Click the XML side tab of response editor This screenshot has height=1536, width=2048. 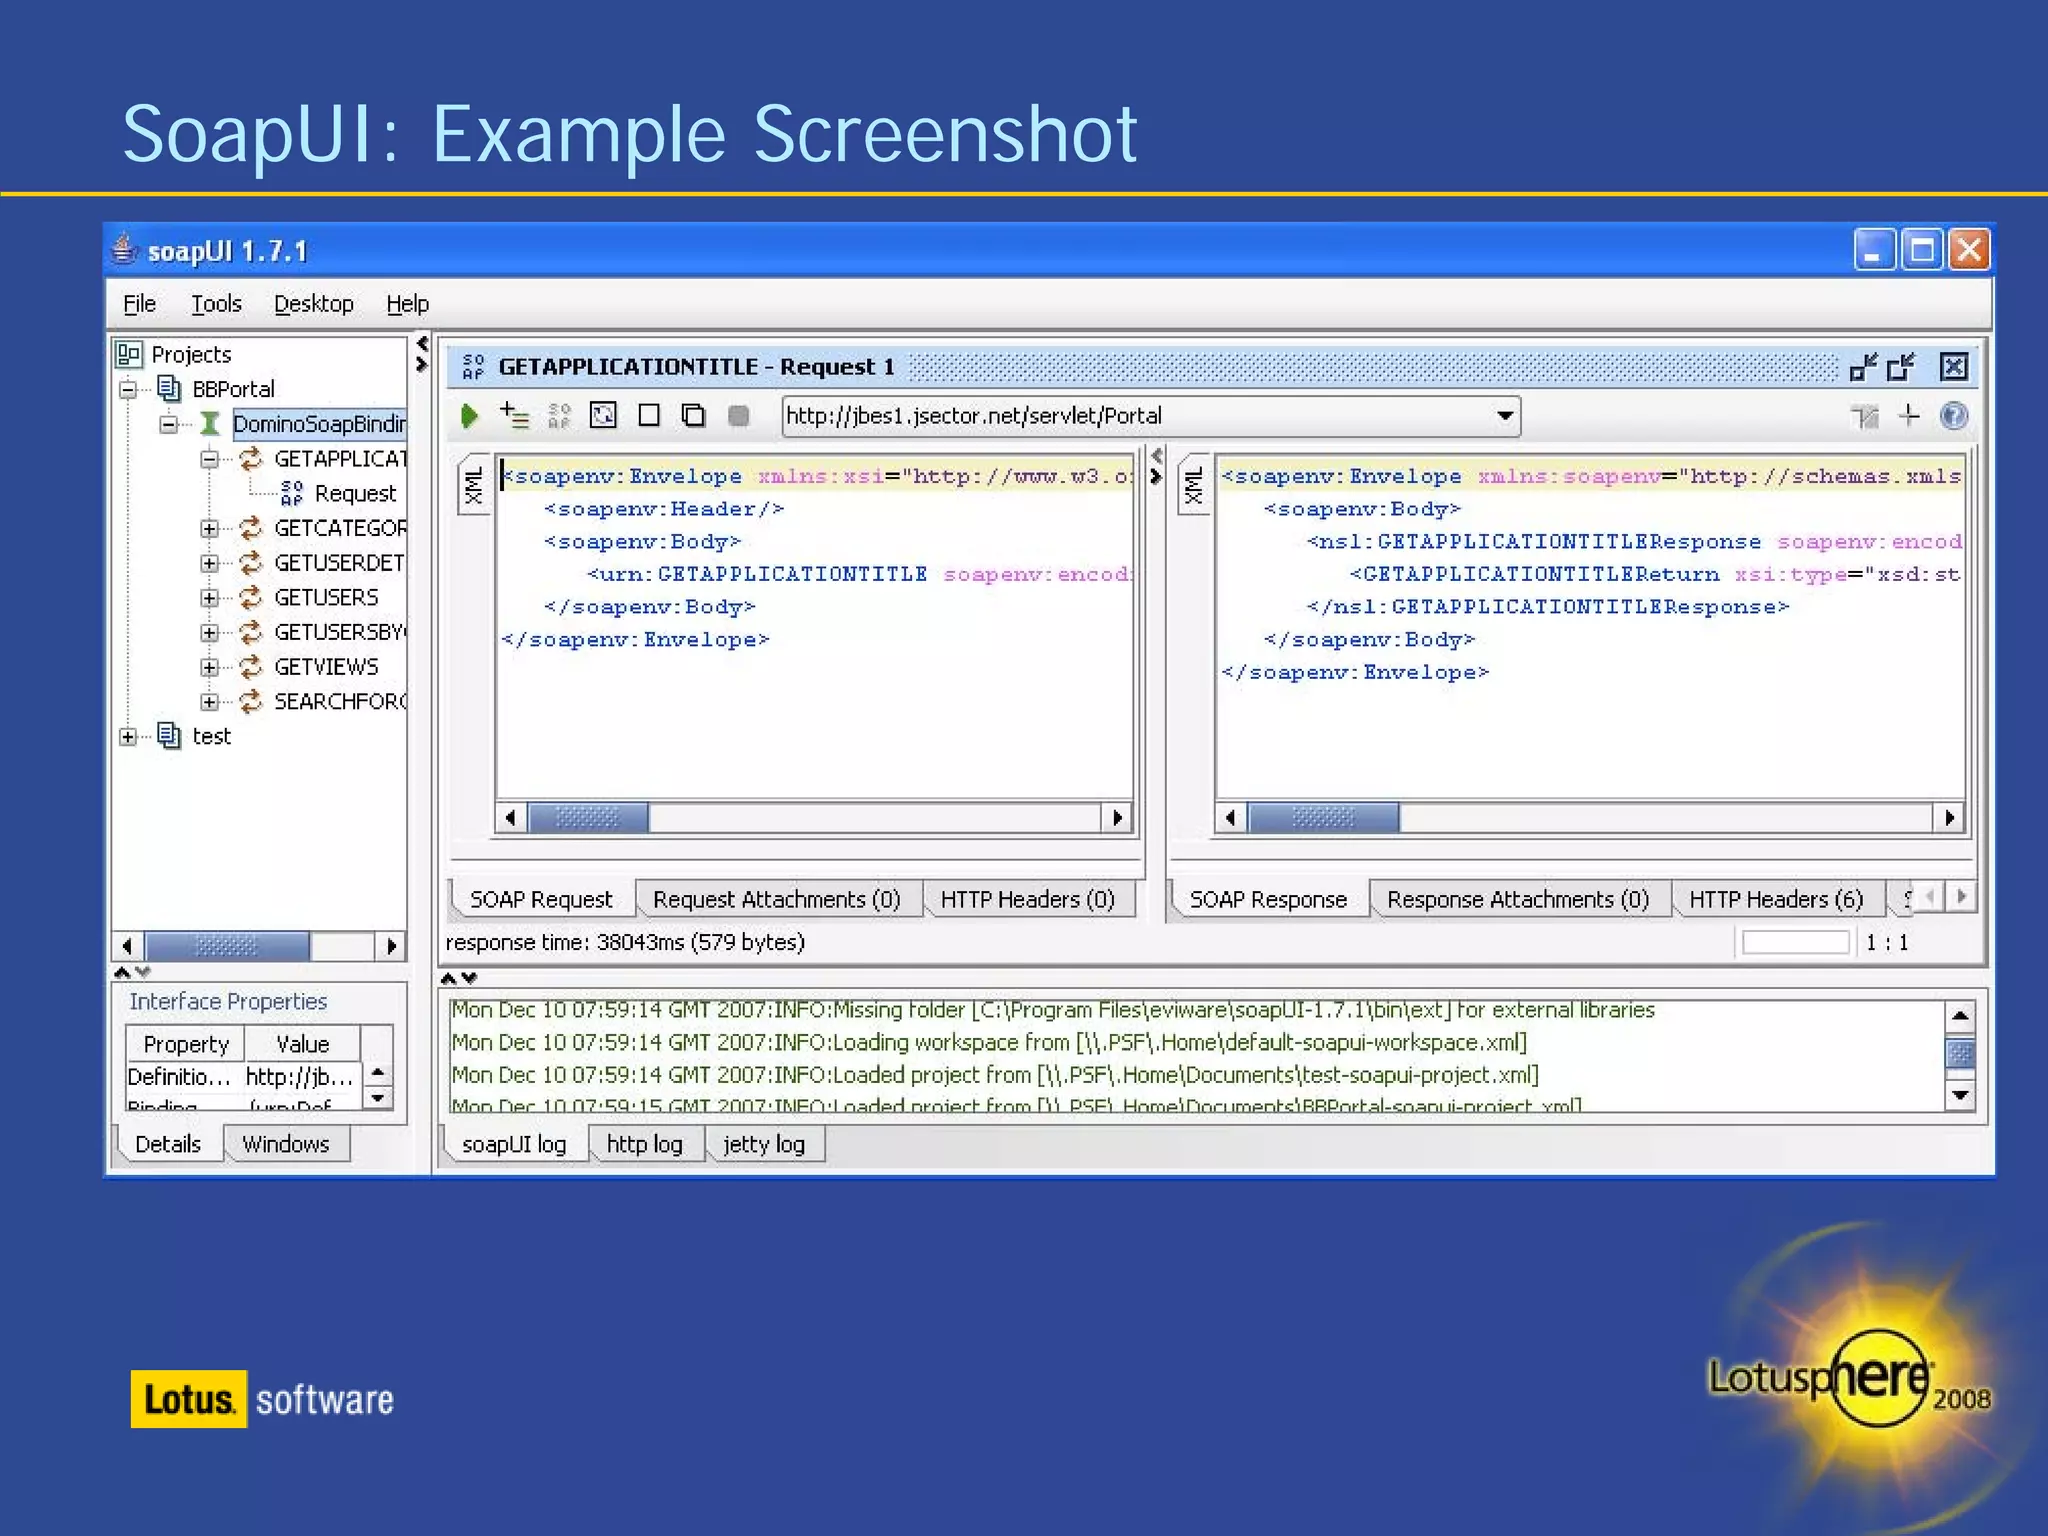point(1194,486)
